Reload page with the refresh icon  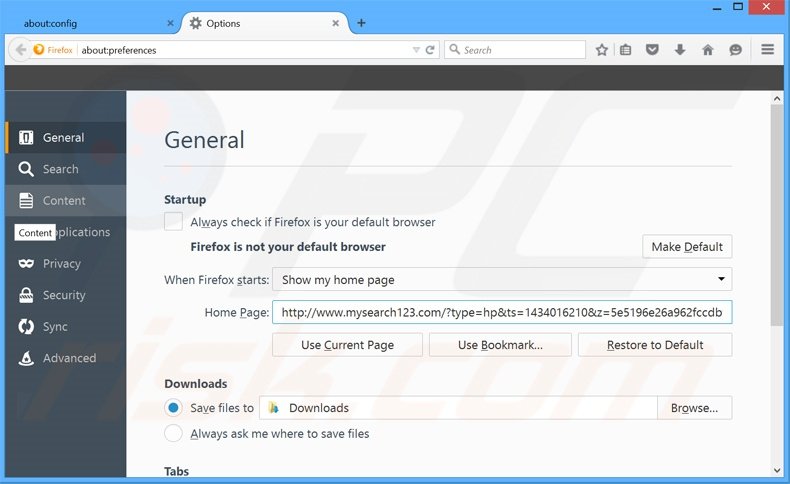tap(430, 50)
